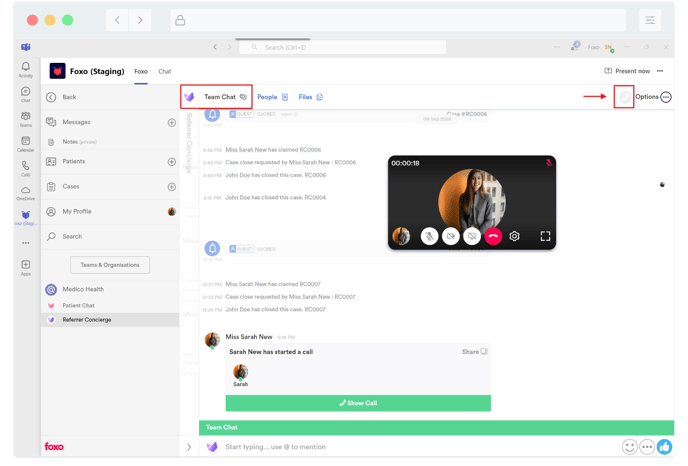Navigate back in Teams header
Viewport: 688px width, 466px height.
[x=215, y=47]
